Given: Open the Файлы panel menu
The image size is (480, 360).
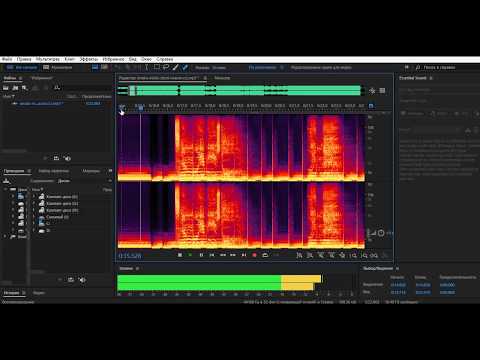Looking at the screenshot, I should click(x=21, y=78).
